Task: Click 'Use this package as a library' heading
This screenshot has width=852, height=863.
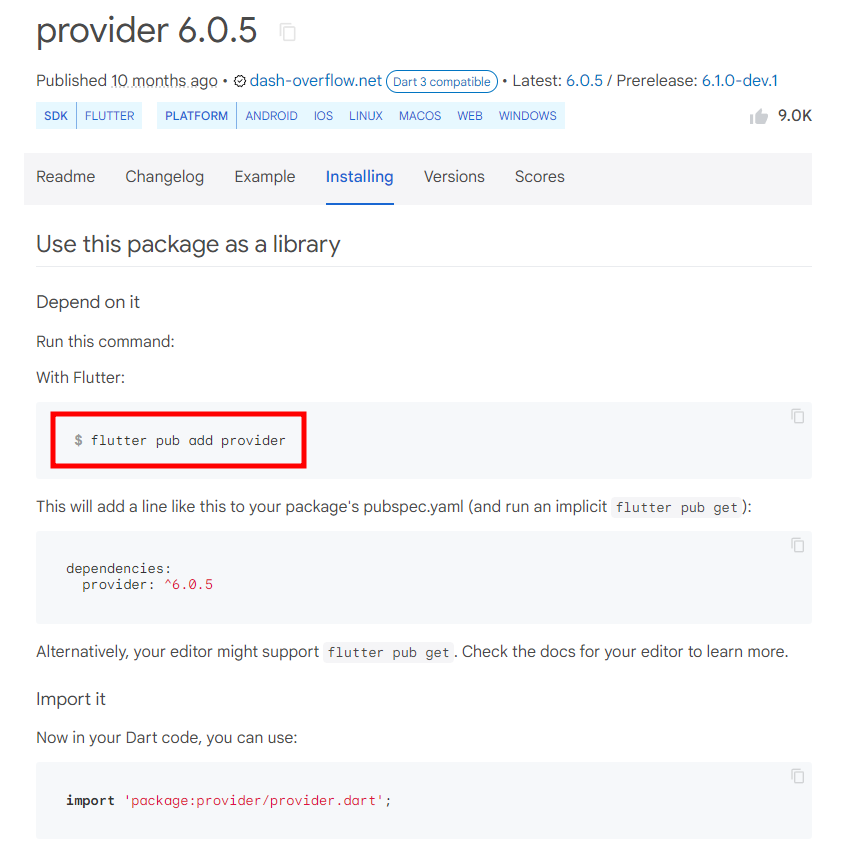Action: [x=188, y=244]
